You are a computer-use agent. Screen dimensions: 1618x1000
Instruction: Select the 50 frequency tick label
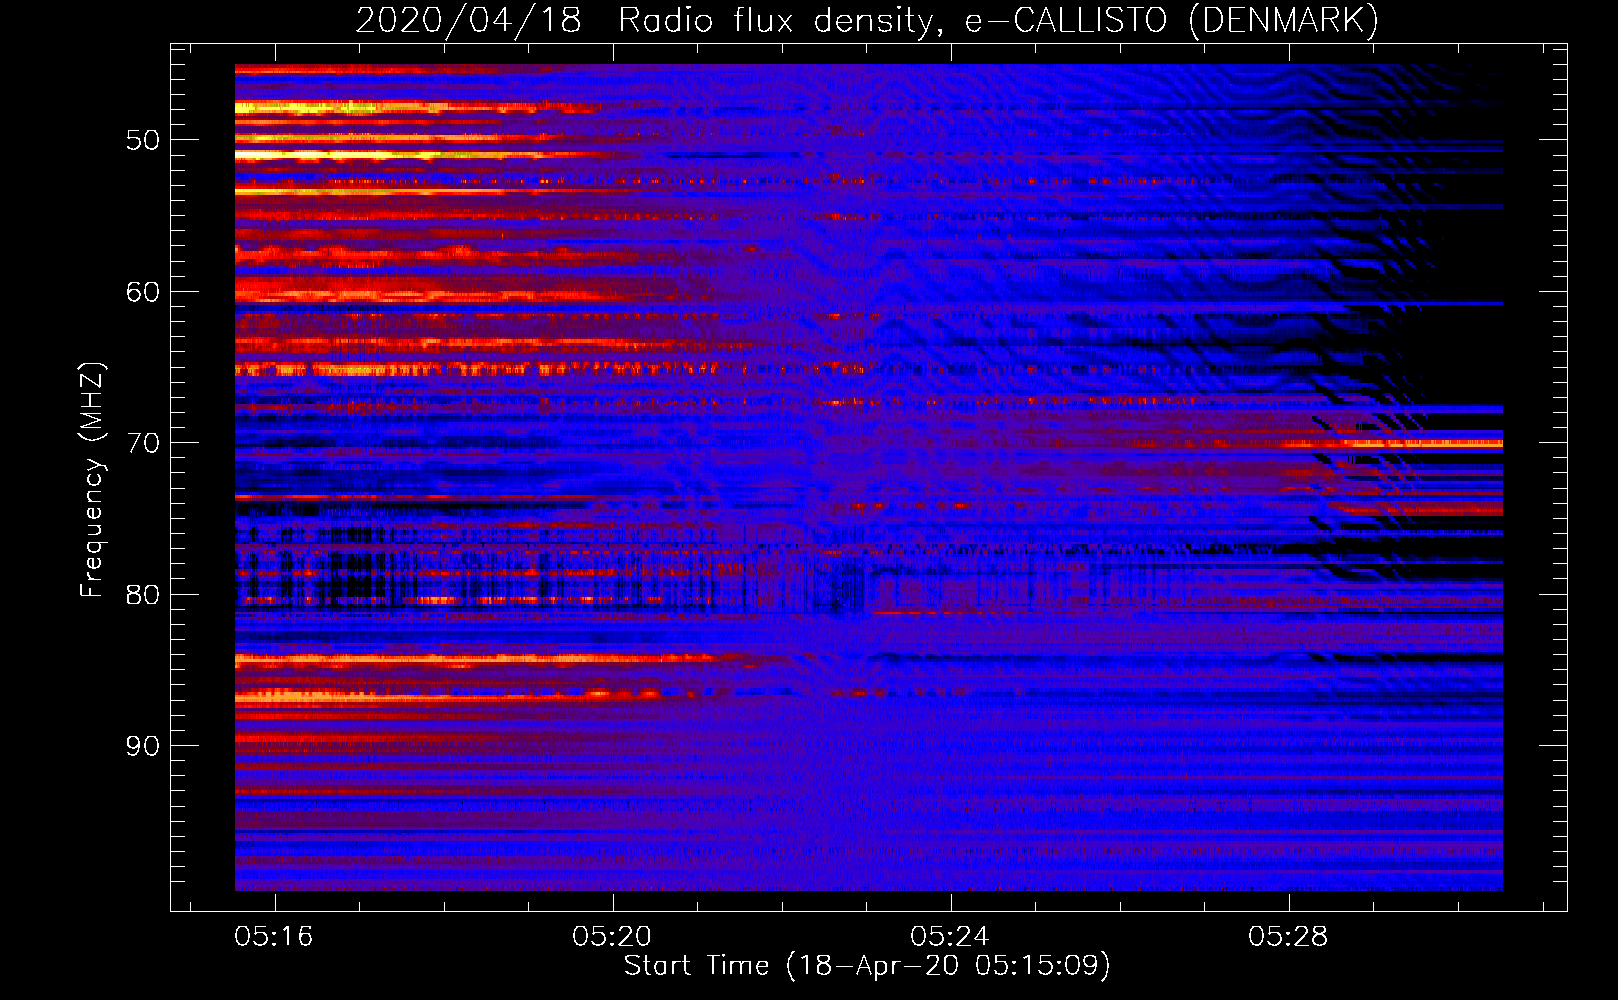coord(143,140)
